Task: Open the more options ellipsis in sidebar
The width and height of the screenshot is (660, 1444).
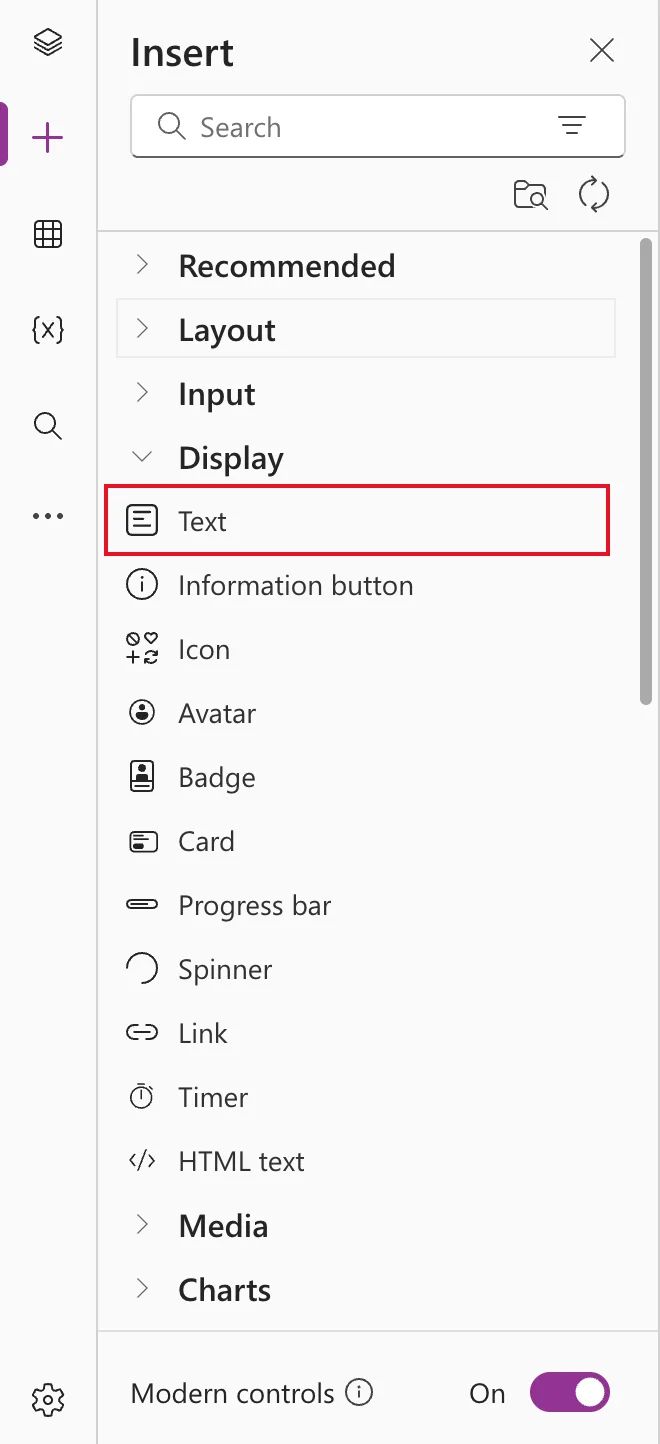Action: tap(48, 516)
